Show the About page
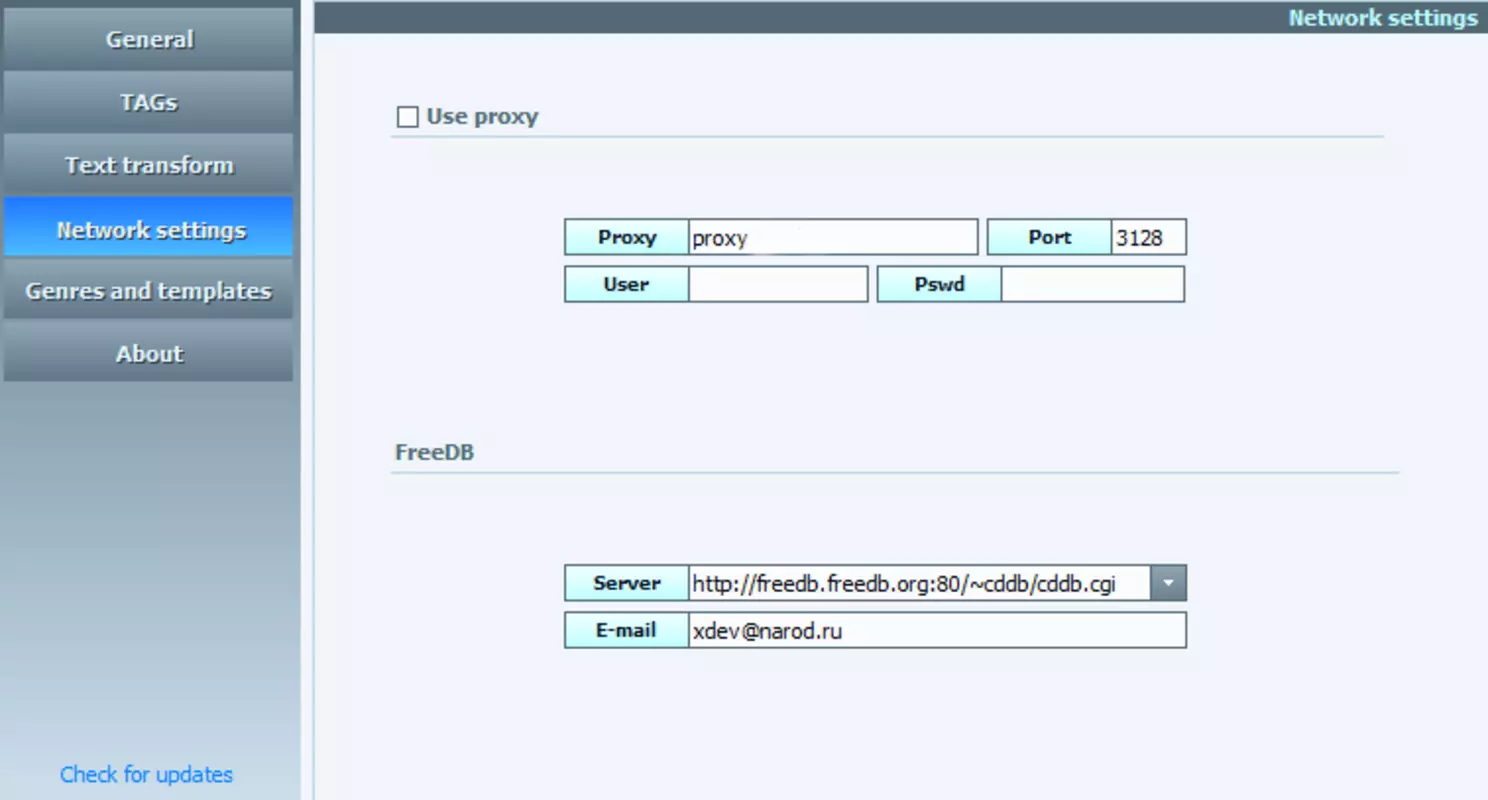This screenshot has width=1488, height=800. [x=148, y=353]
